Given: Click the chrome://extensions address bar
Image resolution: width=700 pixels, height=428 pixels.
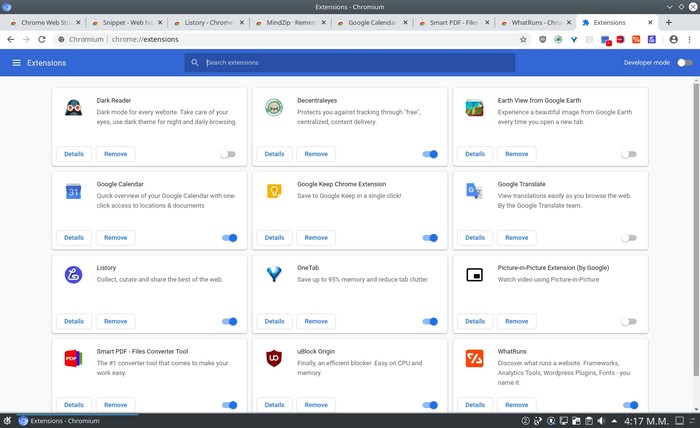Looking at the screenshot, I should (x=290, y=39).
